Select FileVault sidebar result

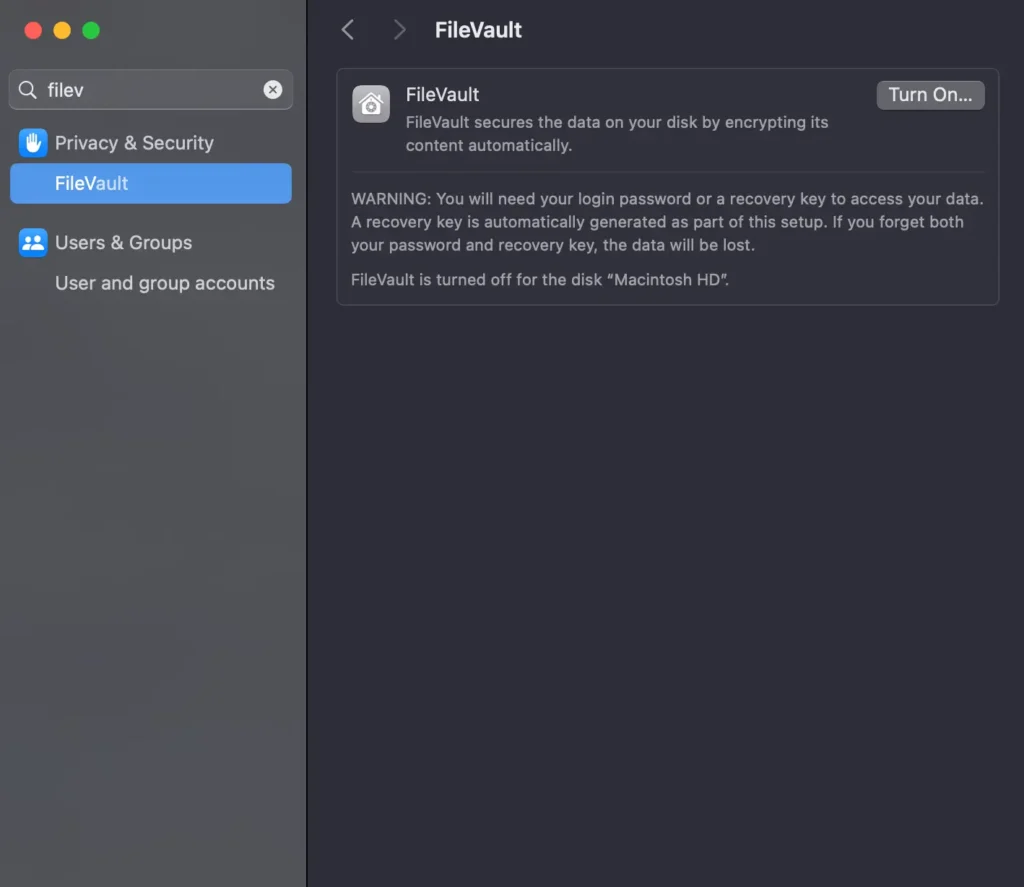tap(151, 184)
